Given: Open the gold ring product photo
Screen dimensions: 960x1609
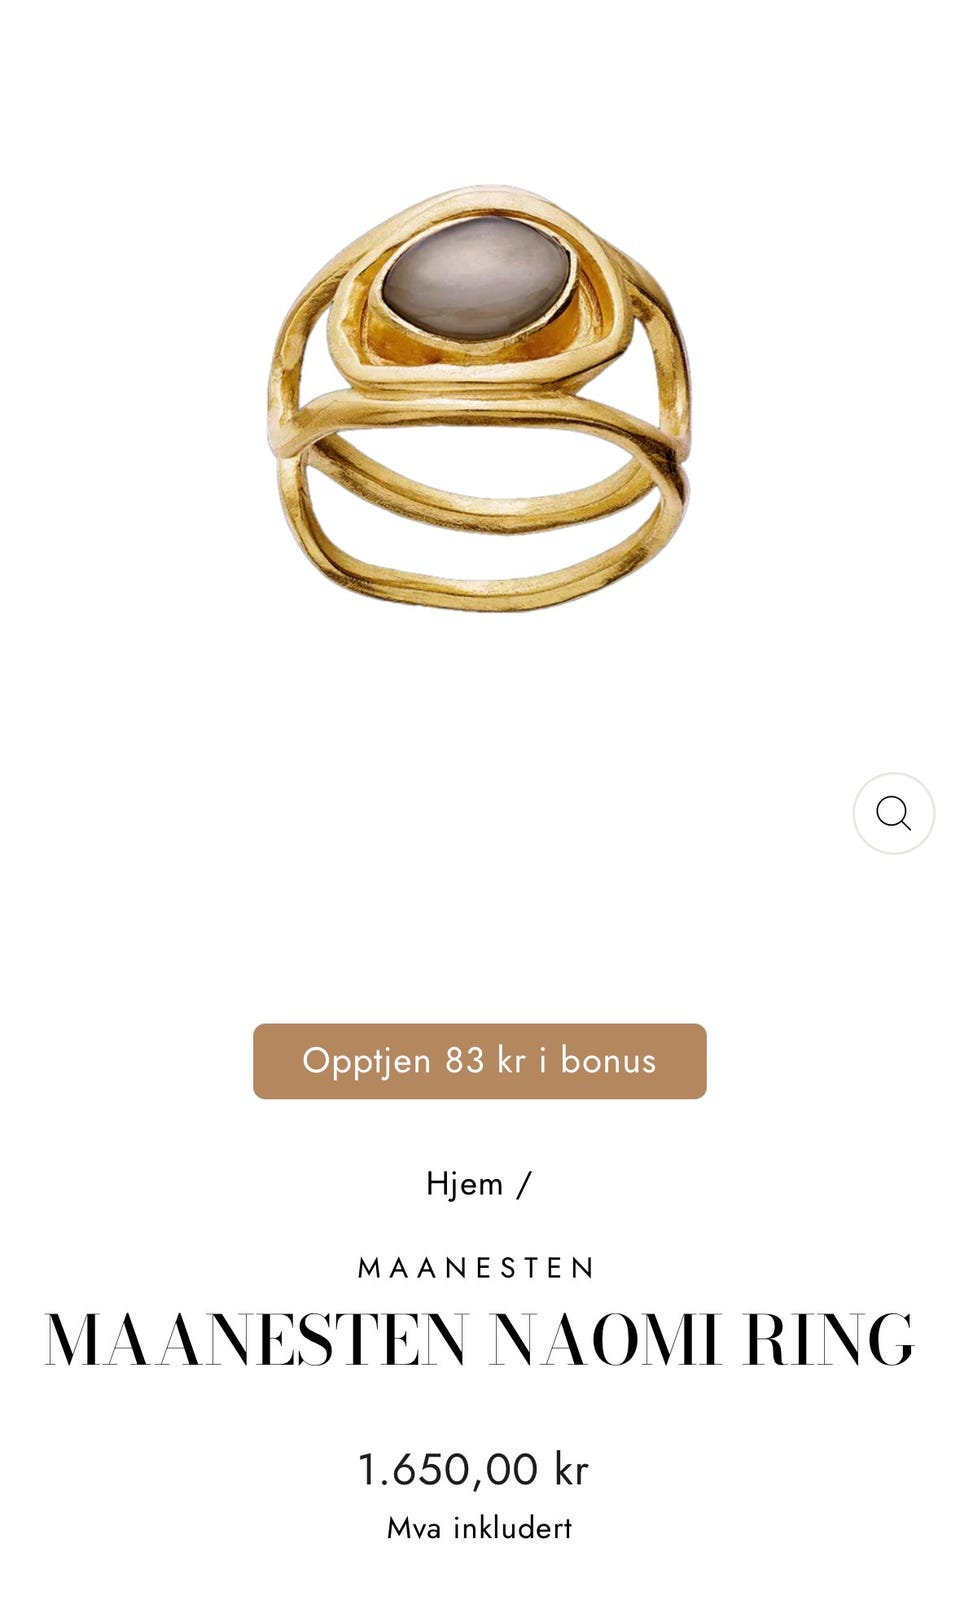Looking at the screenshot, I should 480,397.
